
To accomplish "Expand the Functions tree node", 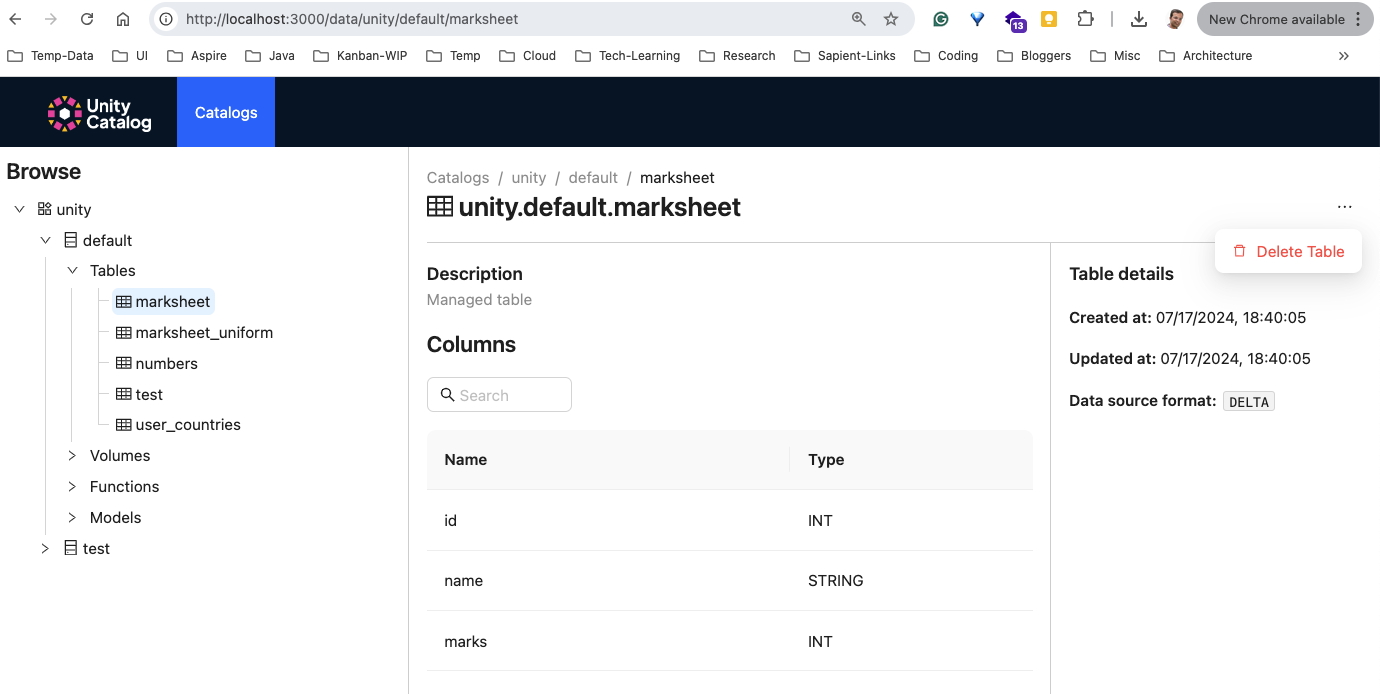I will click(x=72, y=486).
